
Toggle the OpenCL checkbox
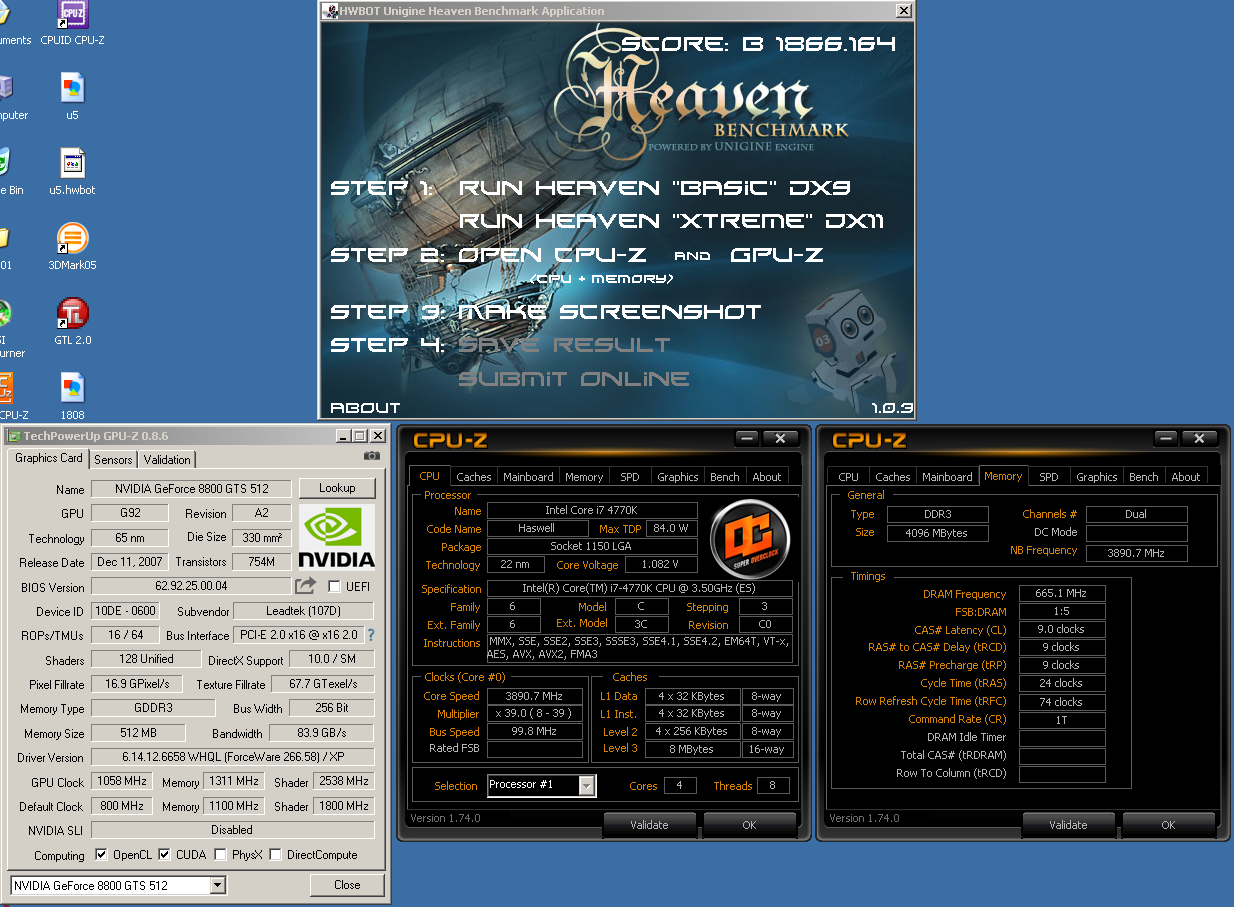coord(101,855)
